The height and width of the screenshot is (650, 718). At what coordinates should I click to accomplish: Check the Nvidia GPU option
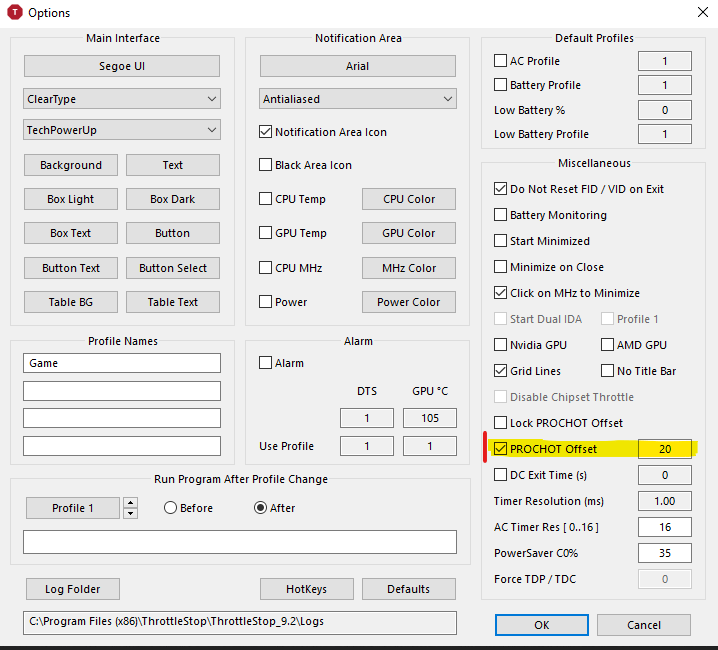tap(500, 344)
